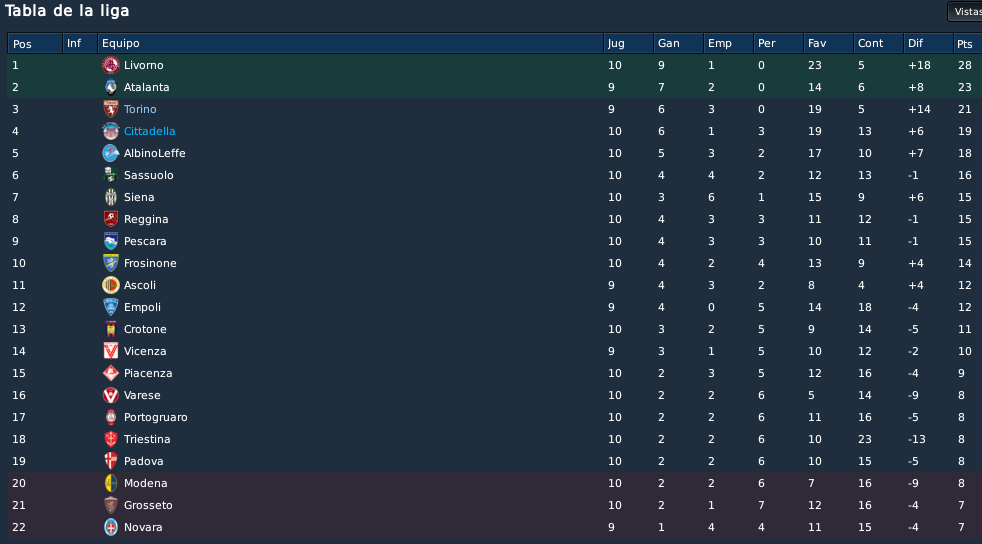Open the Cittadella team name link
Viewport: 982px width, 544px height.
coord(150,131)
